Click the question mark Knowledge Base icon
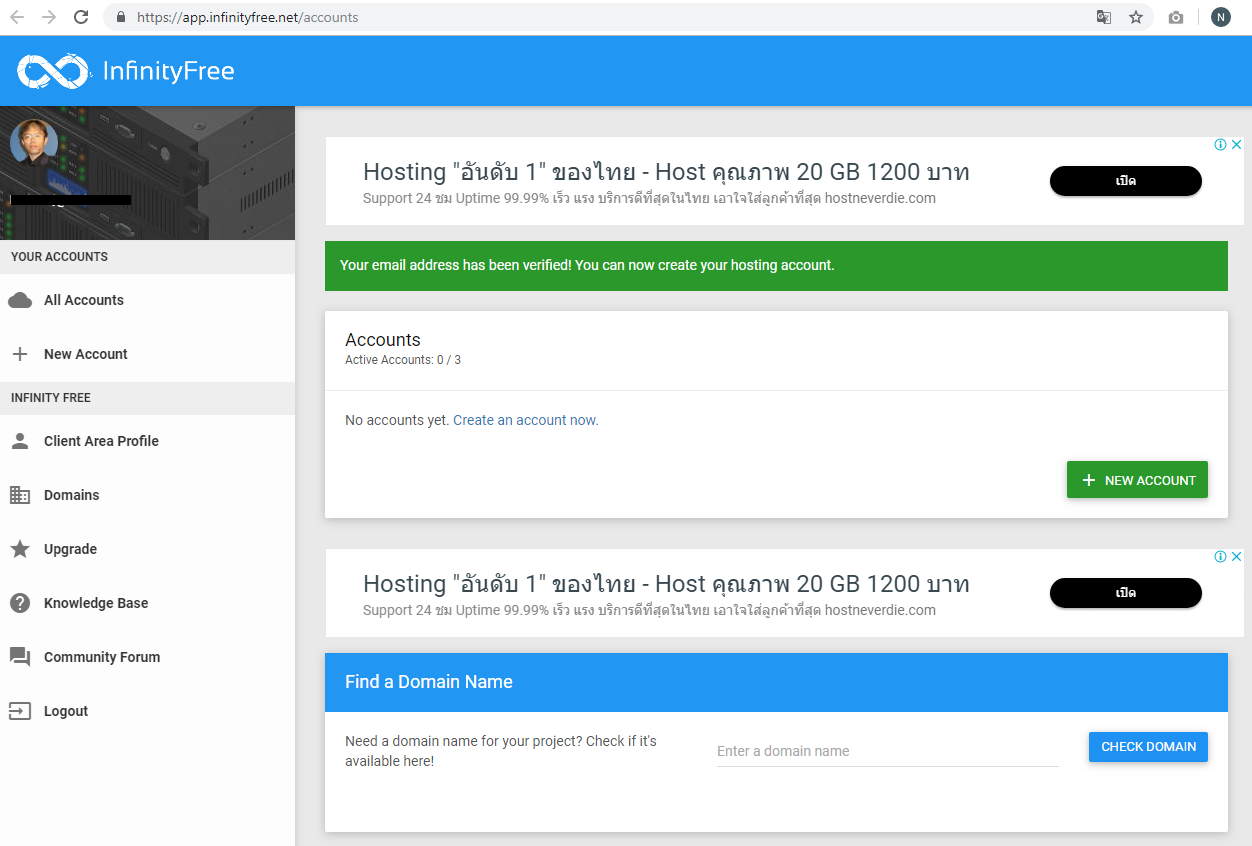Viewport: 1252px width, 846px height. click(x=20, y=603)
